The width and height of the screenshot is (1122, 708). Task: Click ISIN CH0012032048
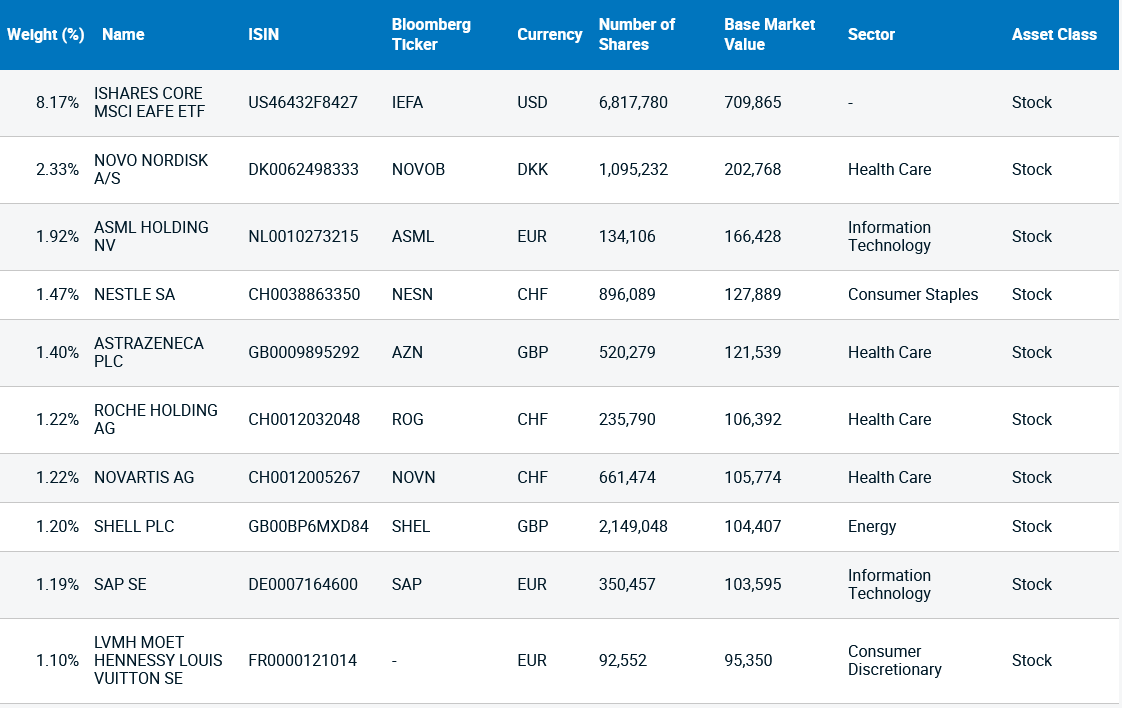point(304,420)
